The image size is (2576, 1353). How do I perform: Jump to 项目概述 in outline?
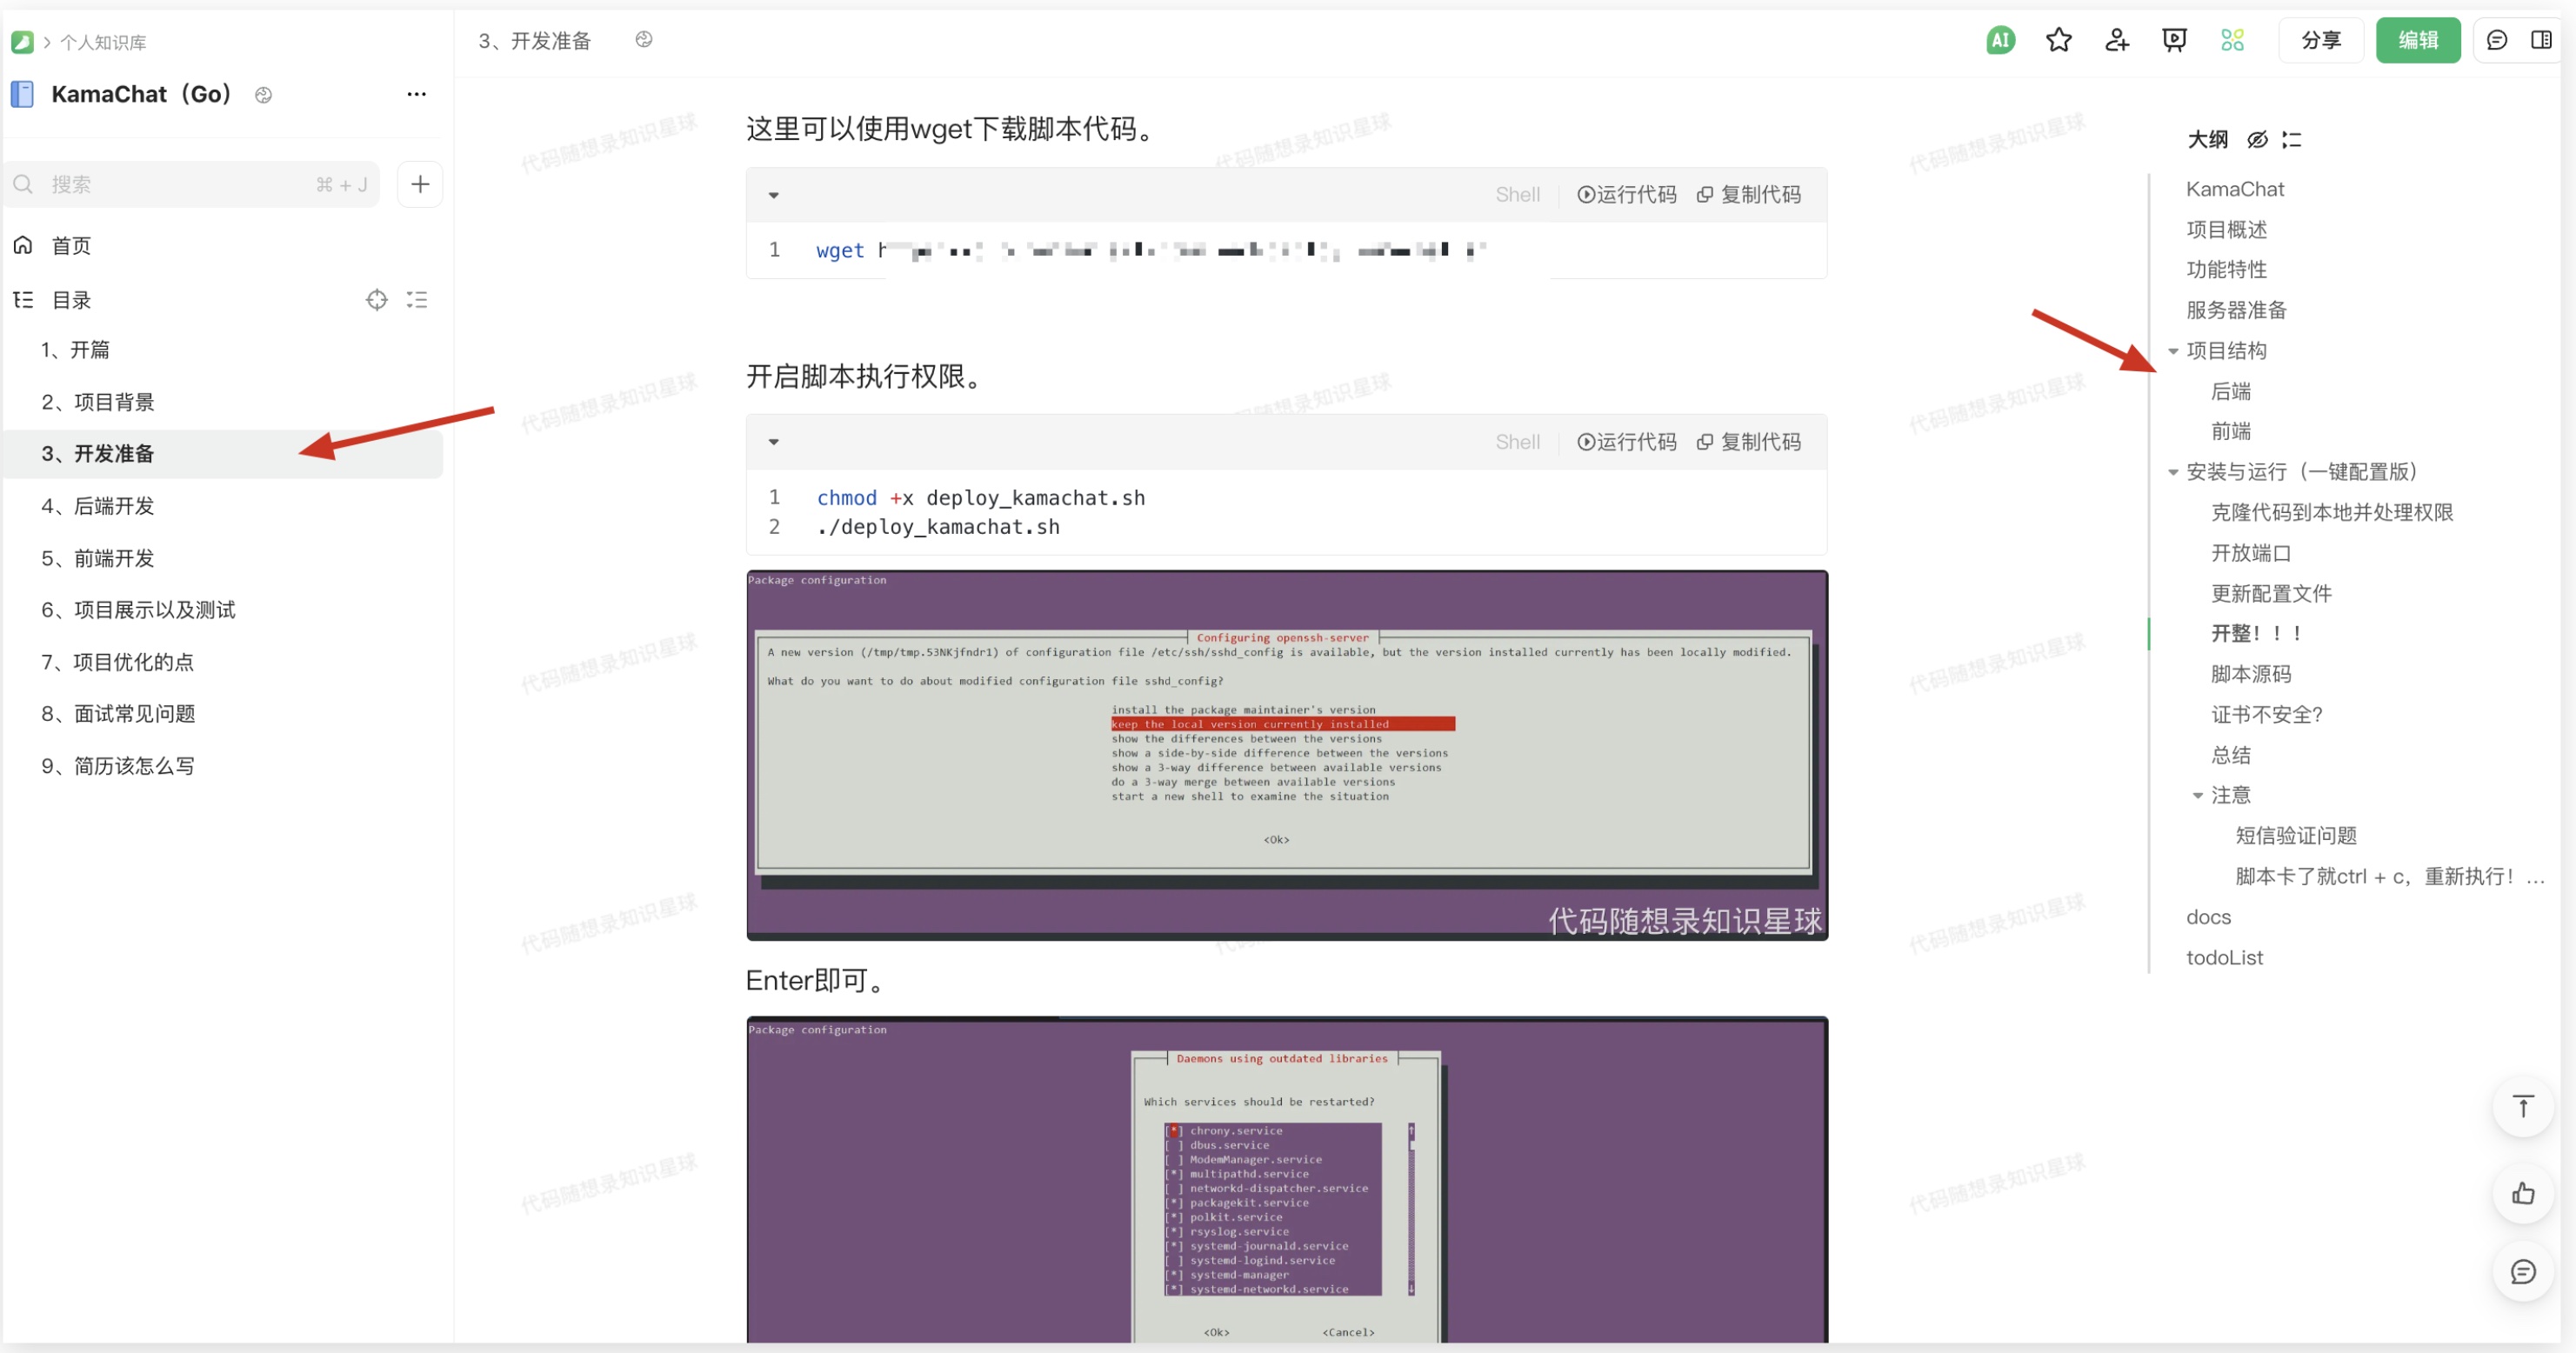coord(2226,230)
